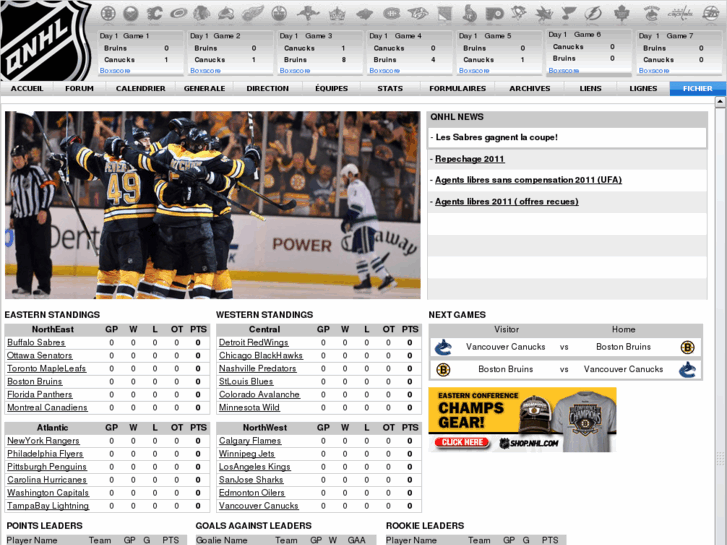The image size is (727, 545).
Task: Open Boxscore for Day 1 Game 7
Action: (654, 71)
